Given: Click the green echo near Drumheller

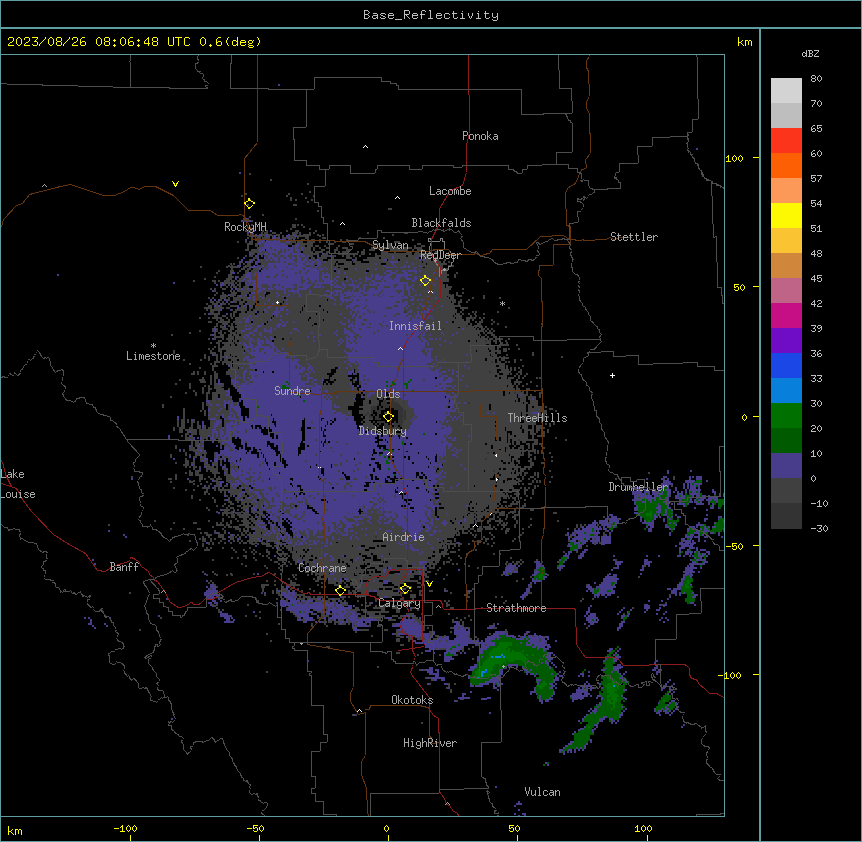Looking at the screenshot, I should [x=651, y=508].
